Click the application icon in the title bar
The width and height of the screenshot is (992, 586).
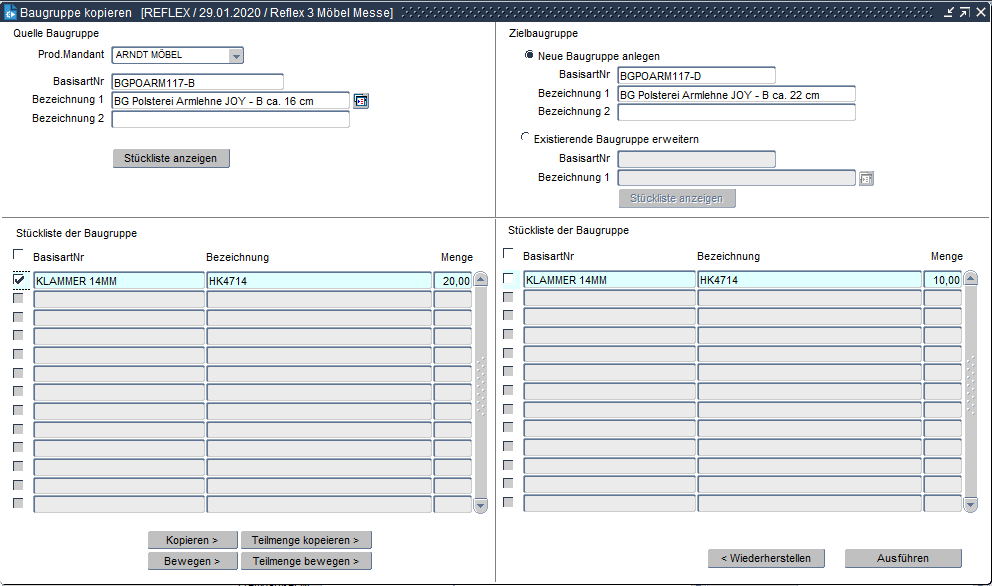tap(11, 12)
